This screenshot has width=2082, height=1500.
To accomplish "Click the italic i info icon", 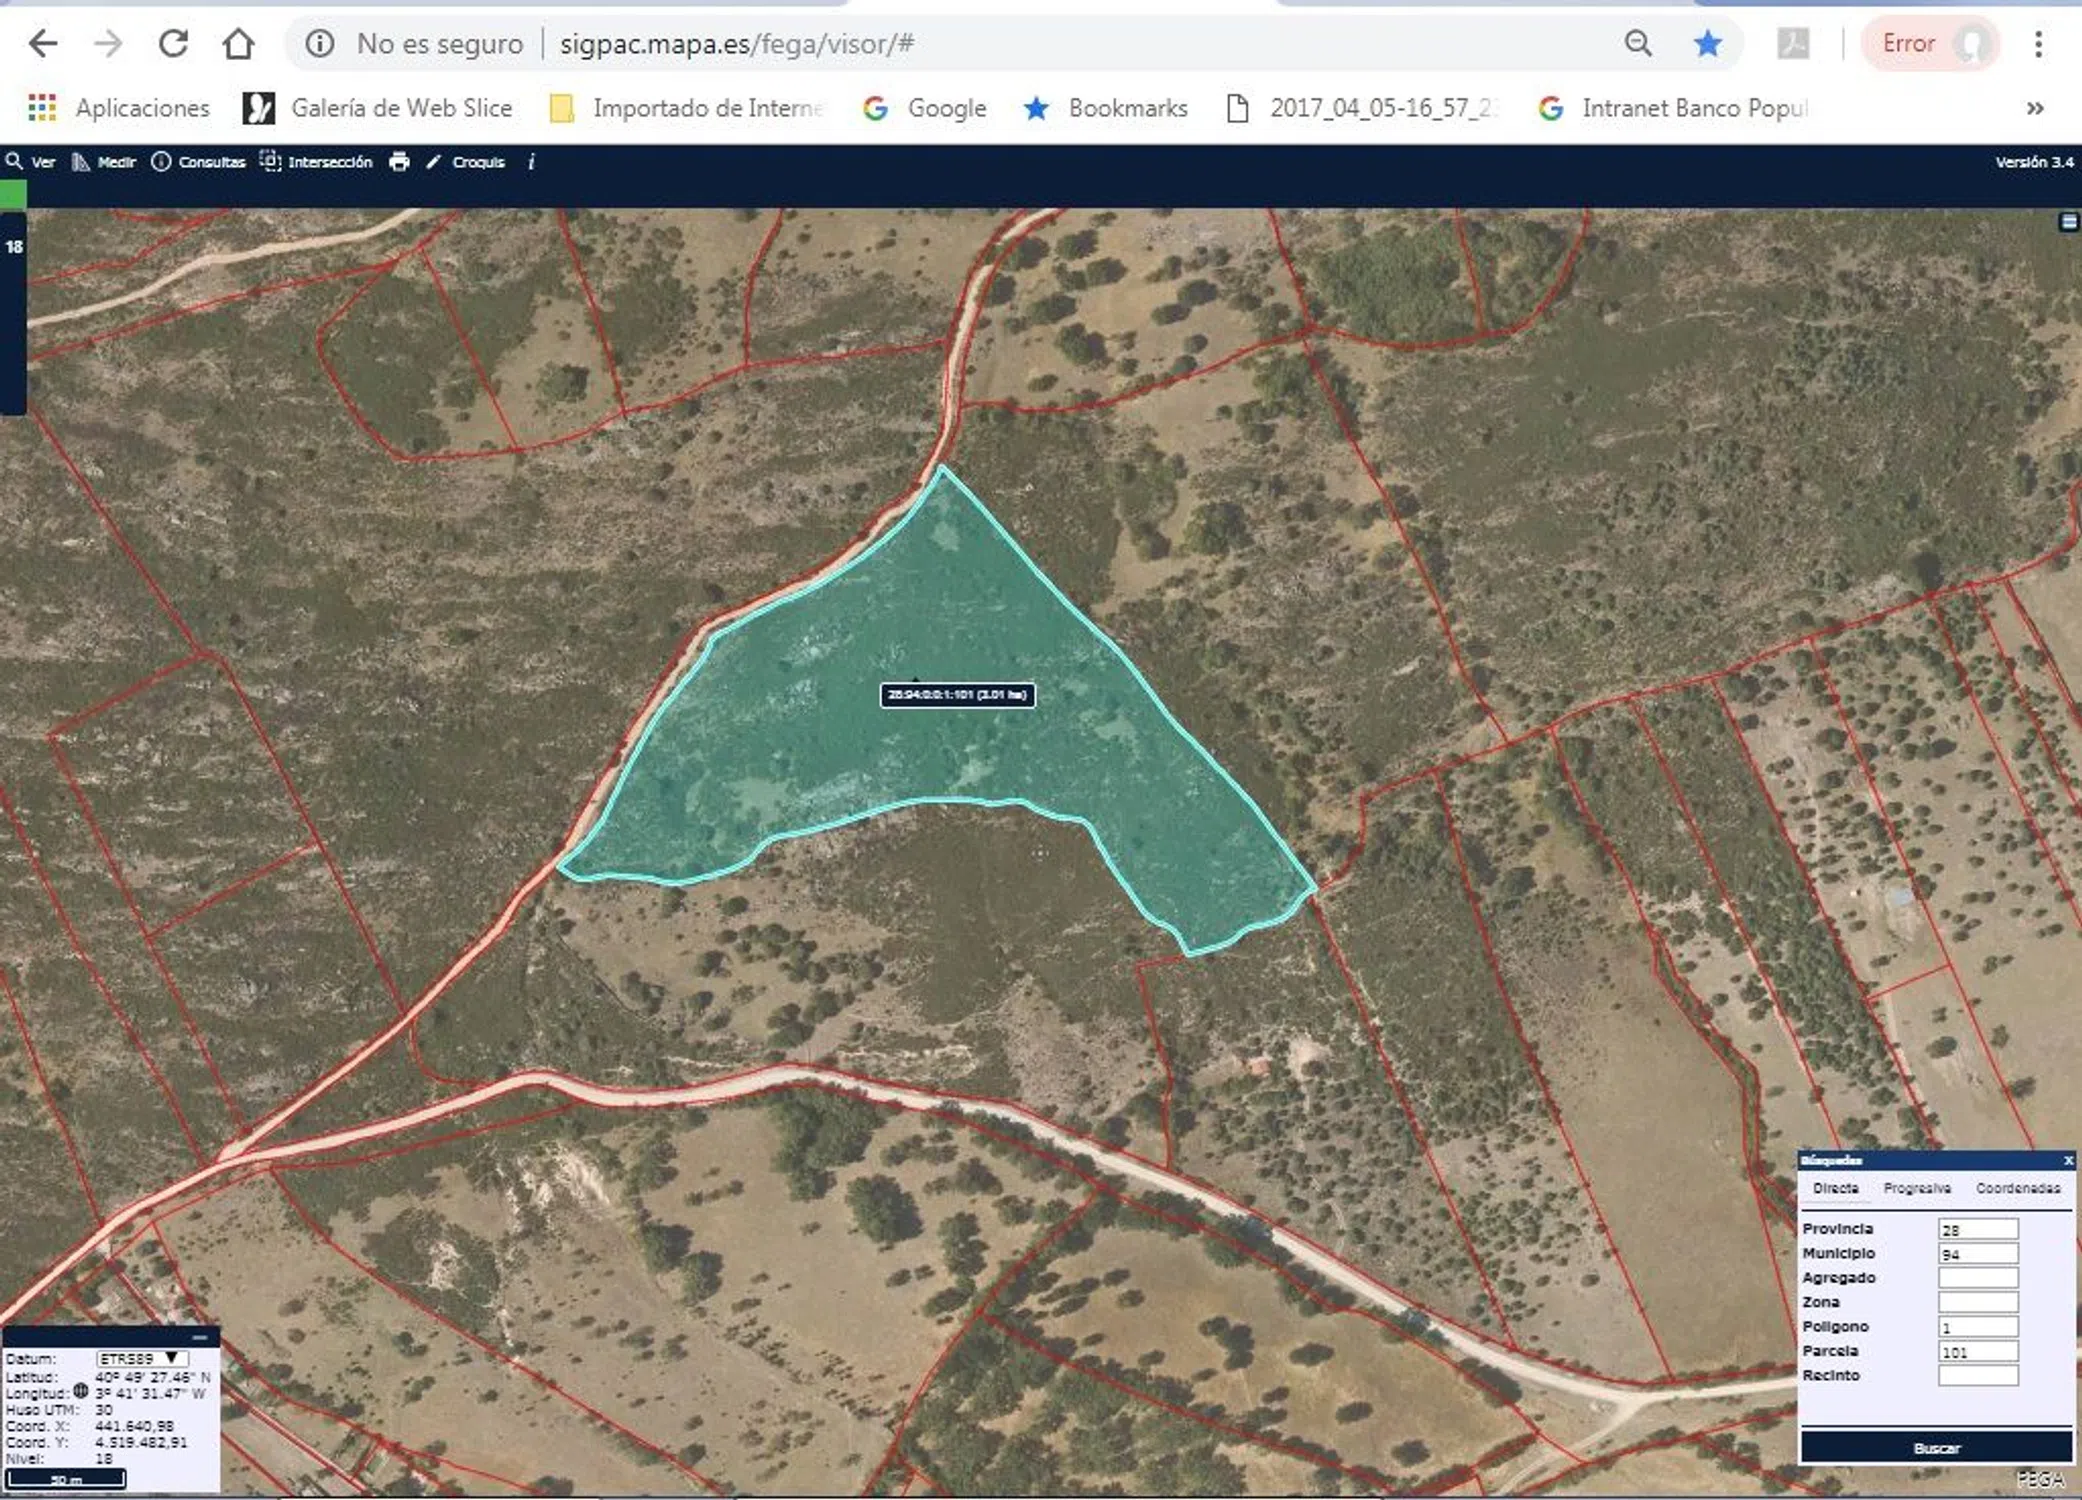I will pyautogui.click(x=531, y=162).
